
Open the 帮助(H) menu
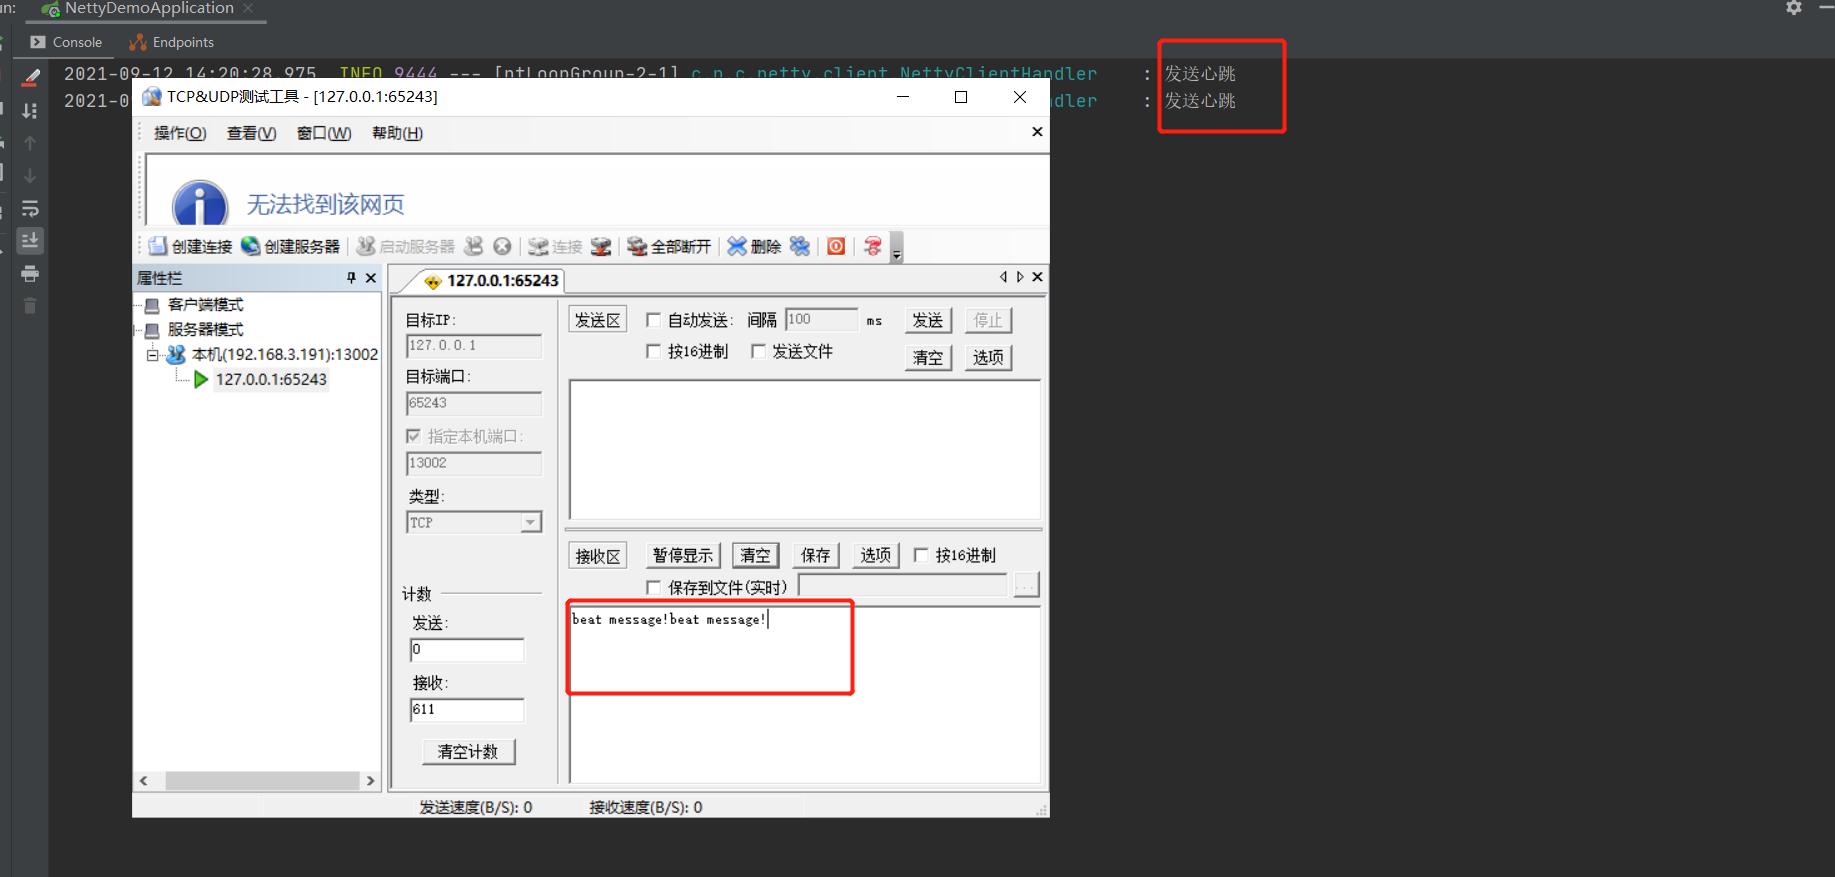[397, 133]
